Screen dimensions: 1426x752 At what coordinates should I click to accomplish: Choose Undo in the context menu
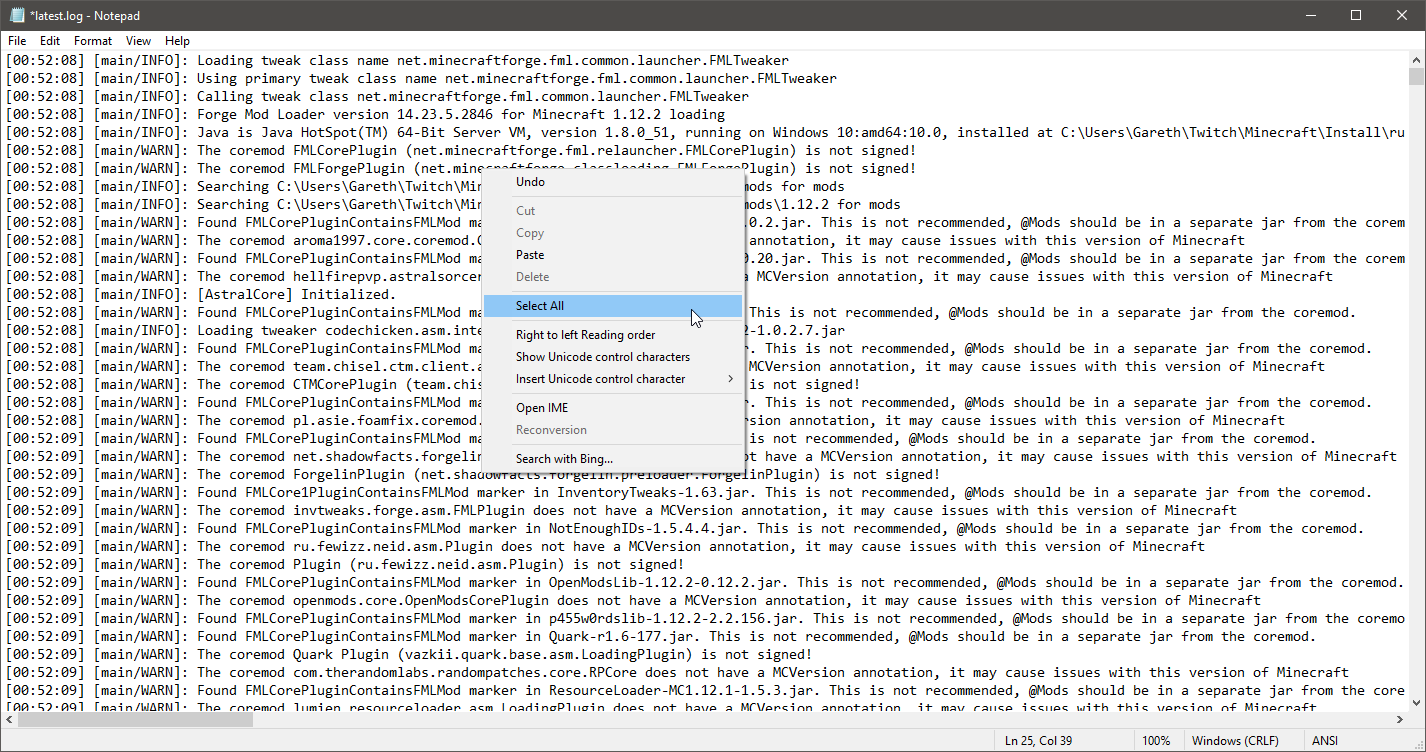click(613, 182)
